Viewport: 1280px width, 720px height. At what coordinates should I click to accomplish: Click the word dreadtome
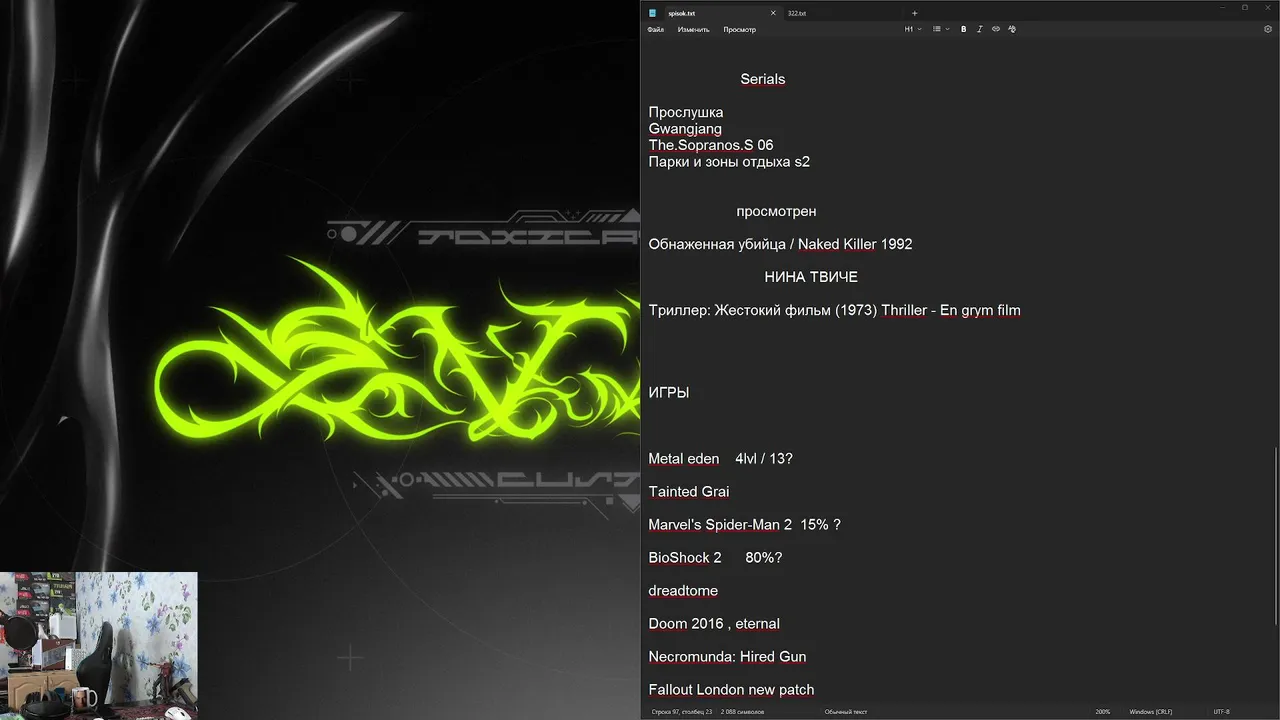(x=683, y=591)
